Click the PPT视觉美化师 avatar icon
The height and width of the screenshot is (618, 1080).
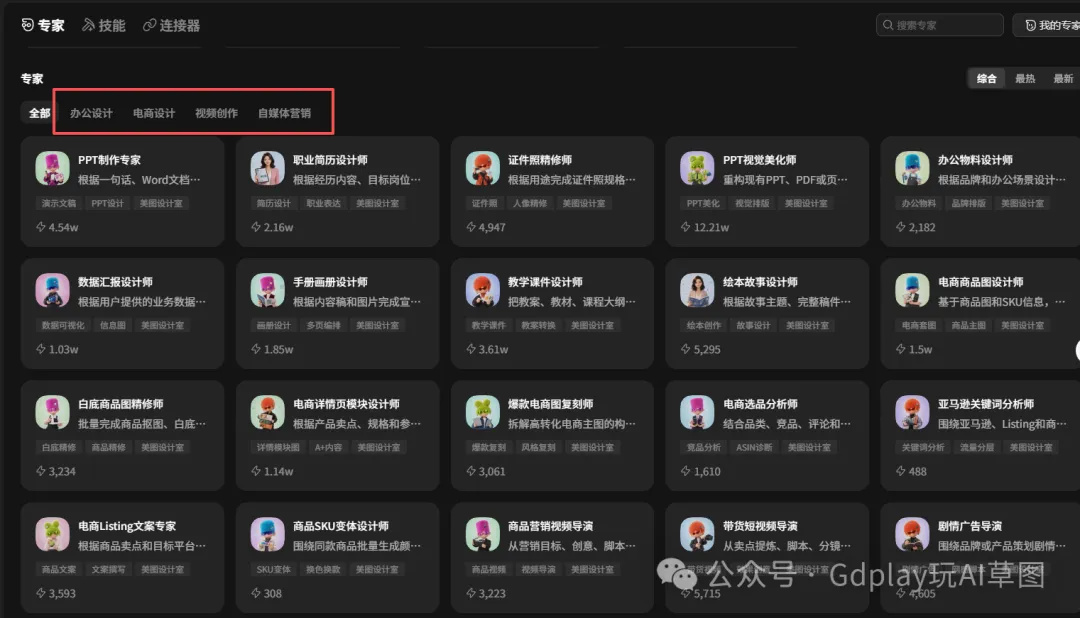coord(697,169)
